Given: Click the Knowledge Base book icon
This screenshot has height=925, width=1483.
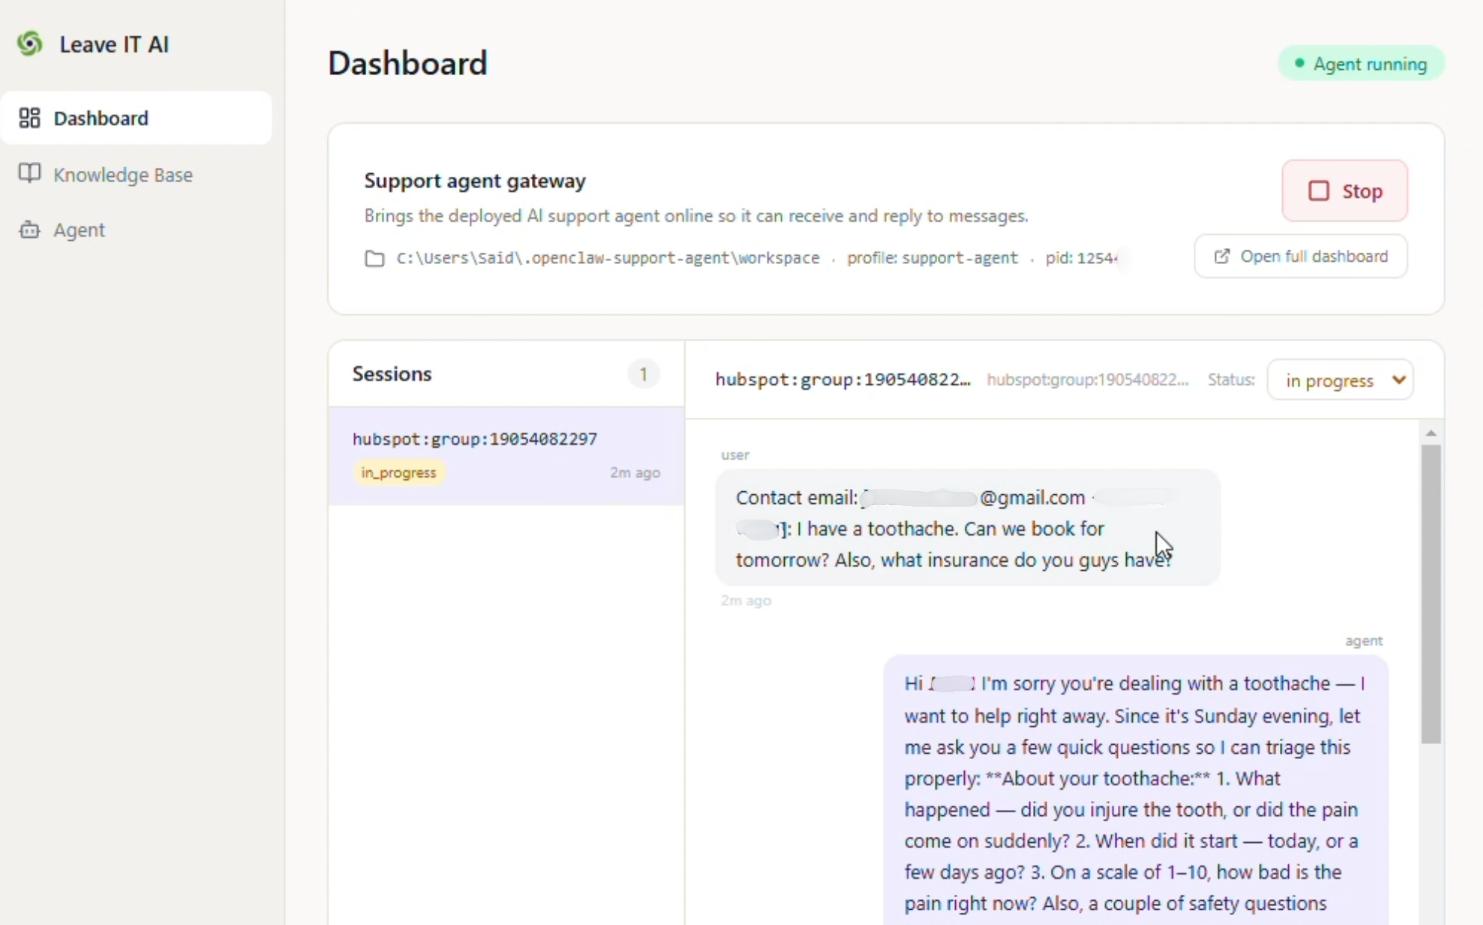Looking at the screenshot, I should 30,174.
